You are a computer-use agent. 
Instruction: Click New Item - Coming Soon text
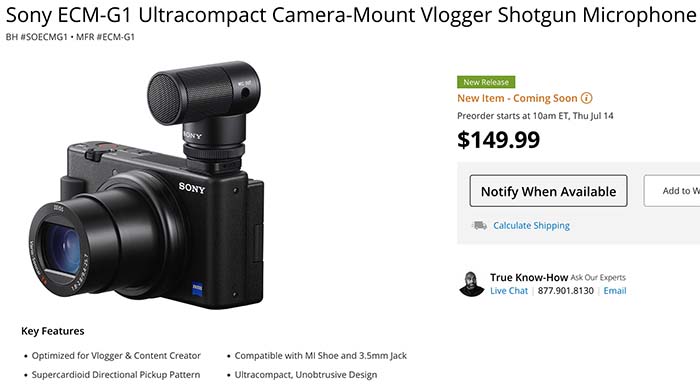(517, 98)
